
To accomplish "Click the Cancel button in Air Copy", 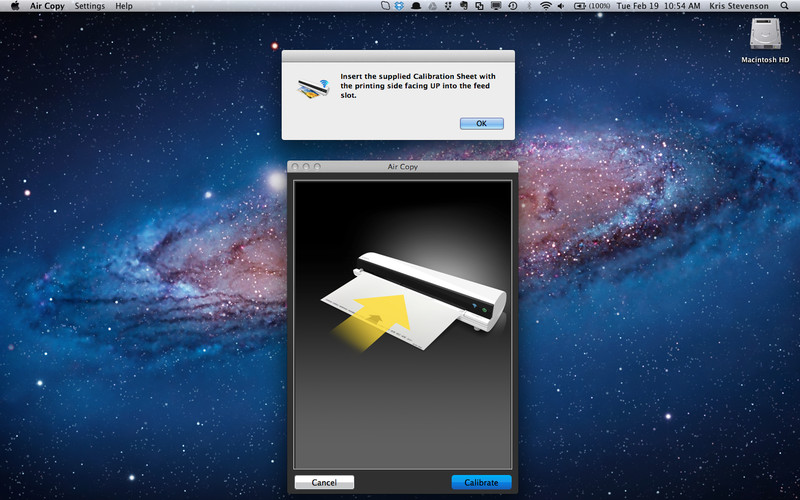I will [324, 482].
